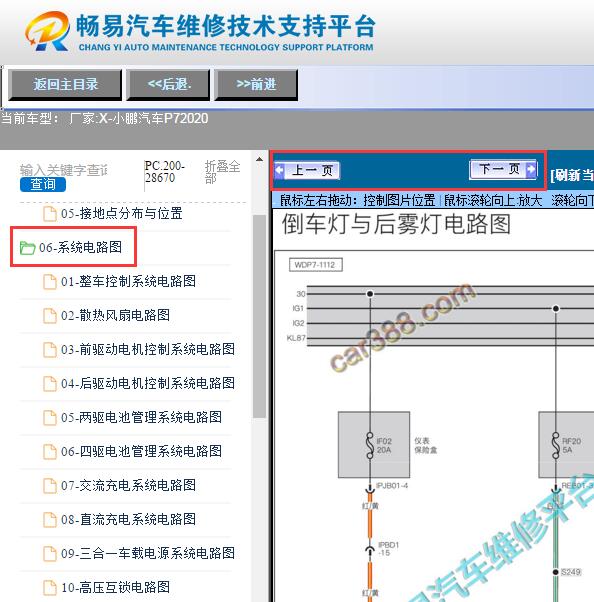Open 09-三合一车载电源系统电路图

[x=148, y=553]
